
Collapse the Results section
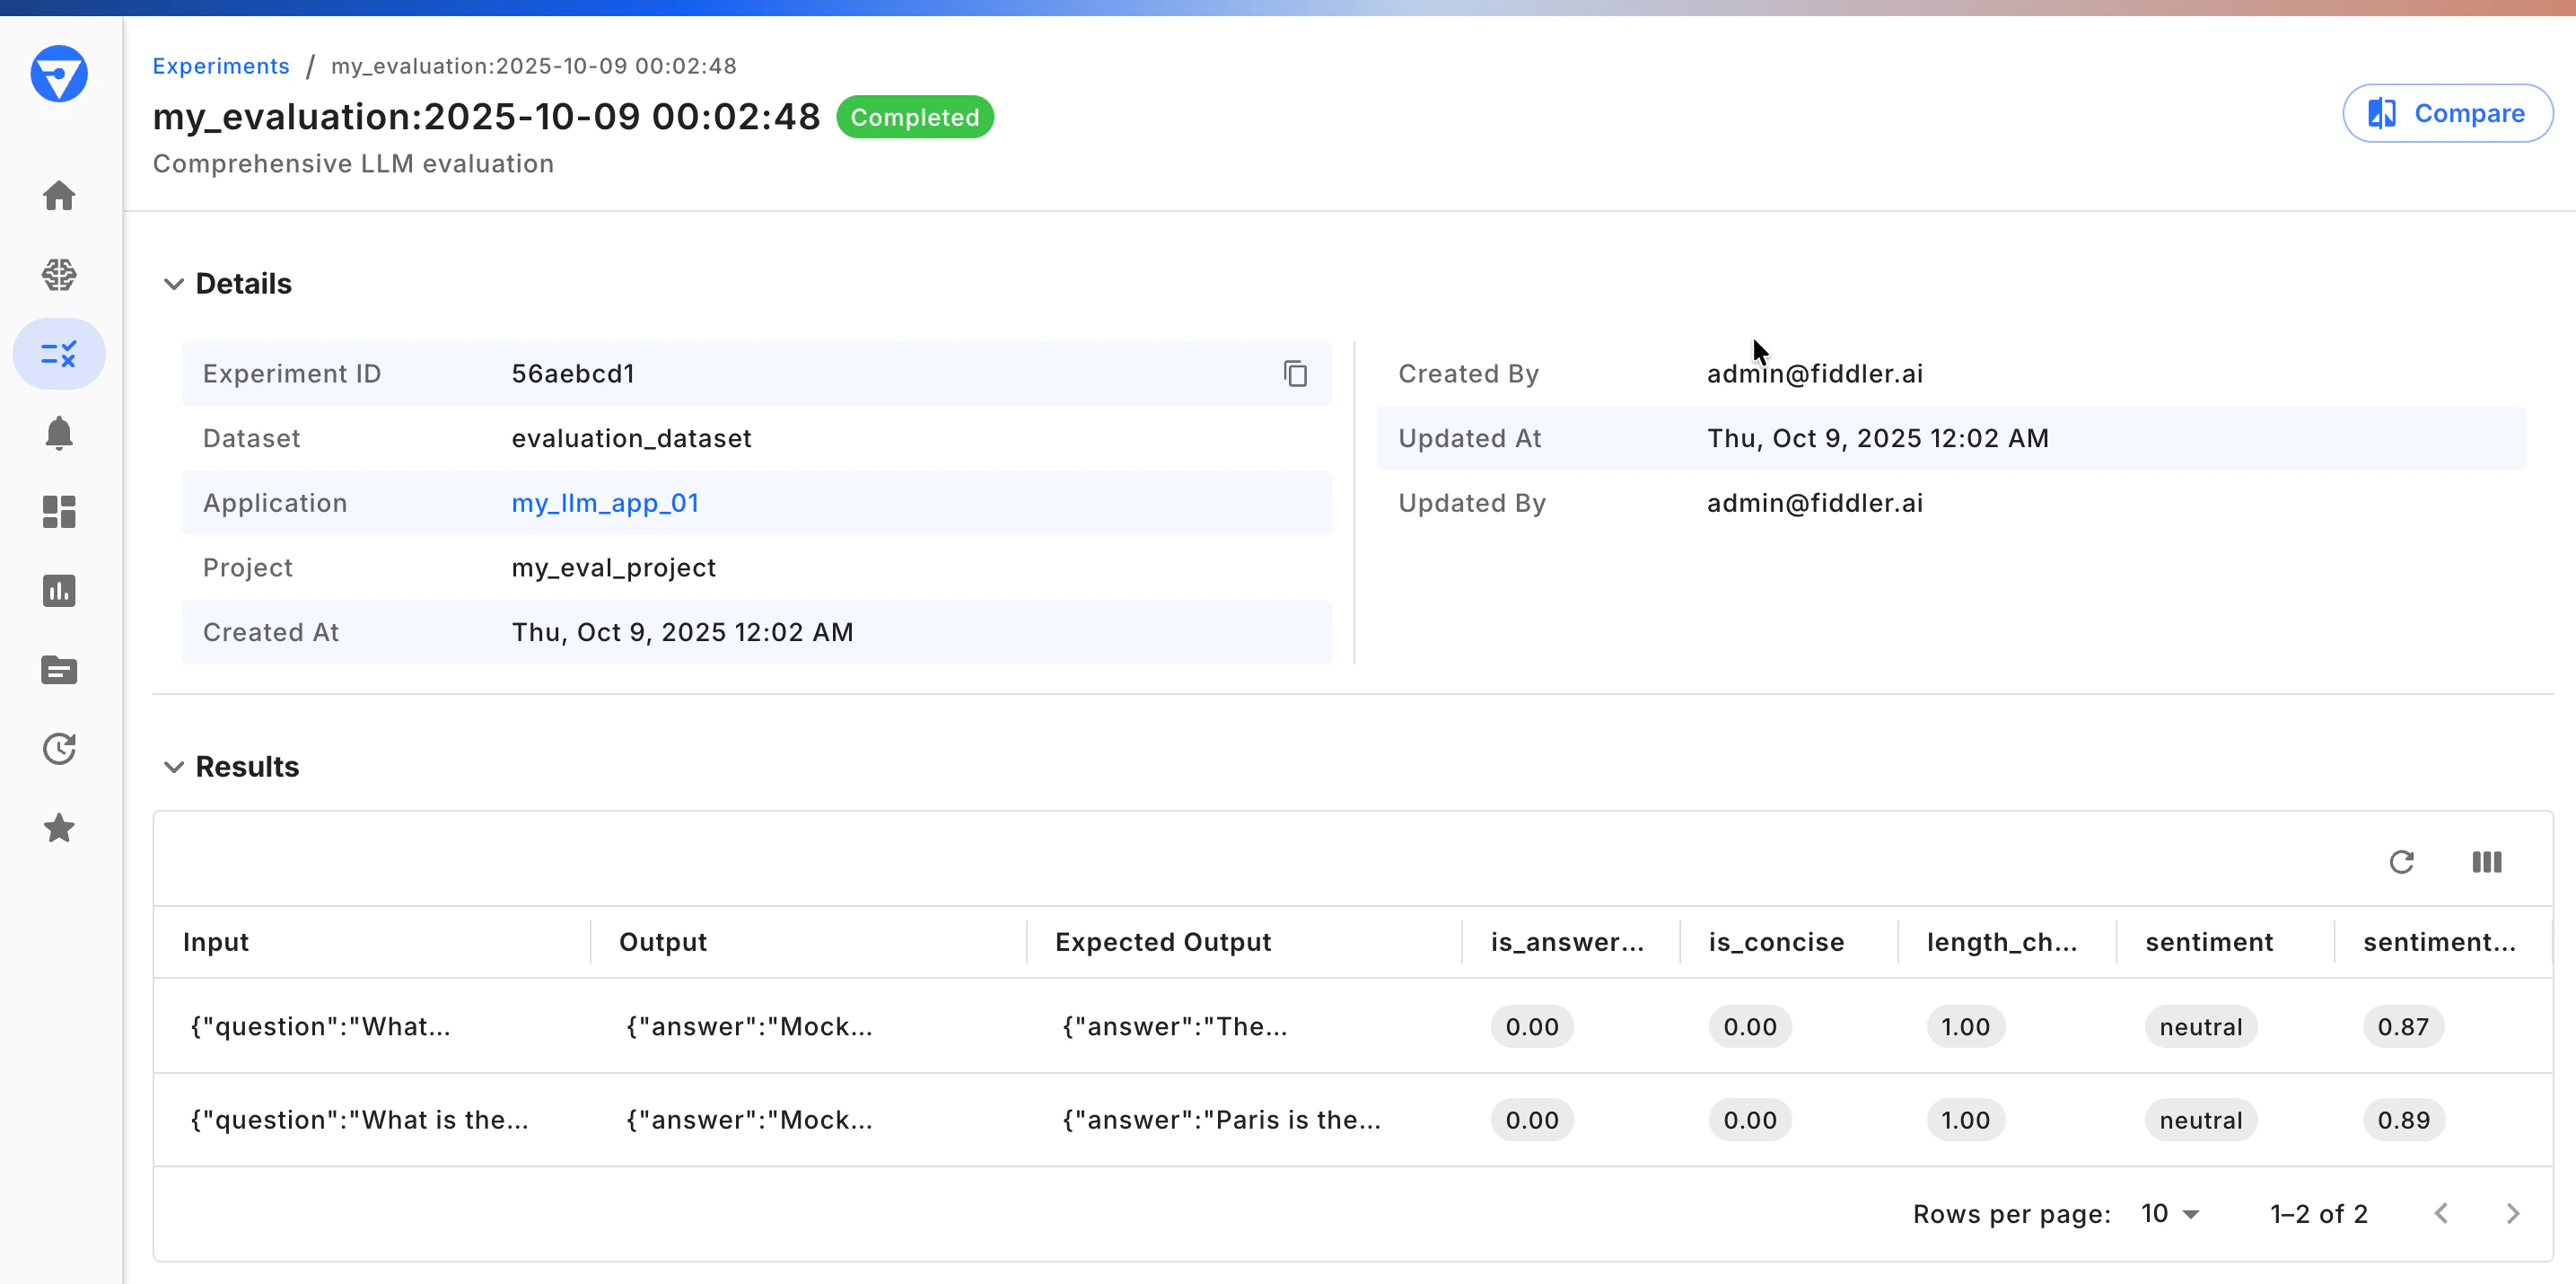point(174,767)
